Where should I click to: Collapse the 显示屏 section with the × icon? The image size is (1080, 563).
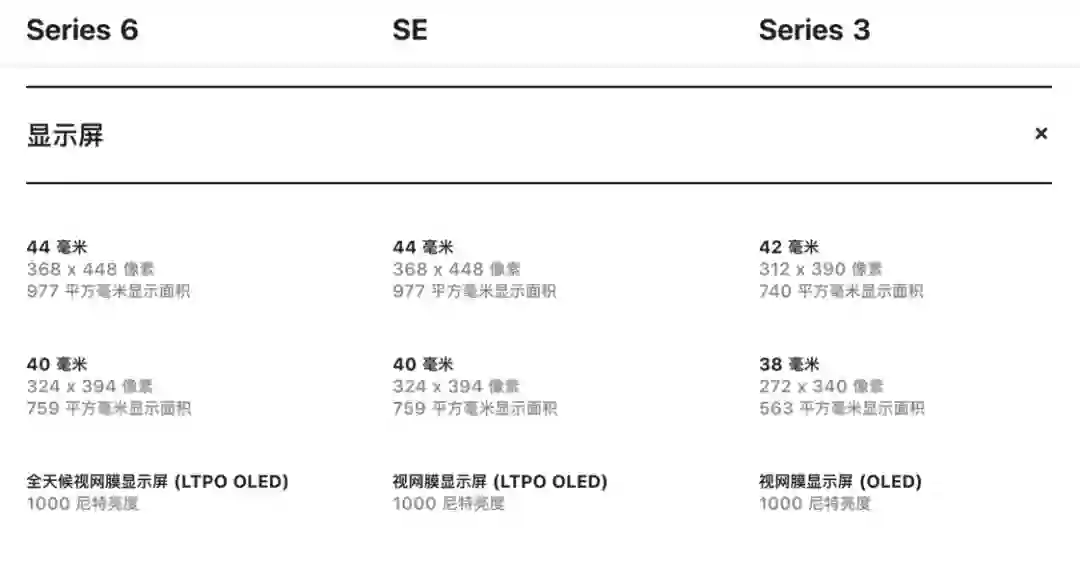(x=1041, y=134)
